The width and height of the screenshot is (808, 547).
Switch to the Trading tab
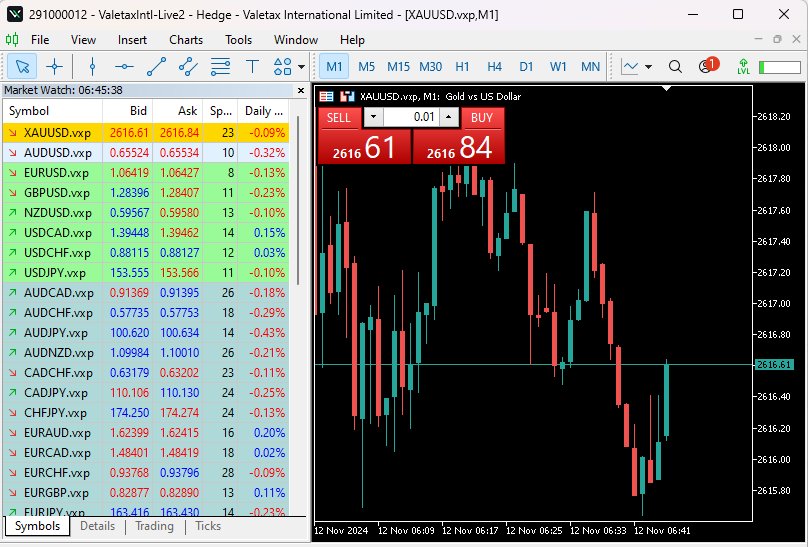[x=154, y=526]
